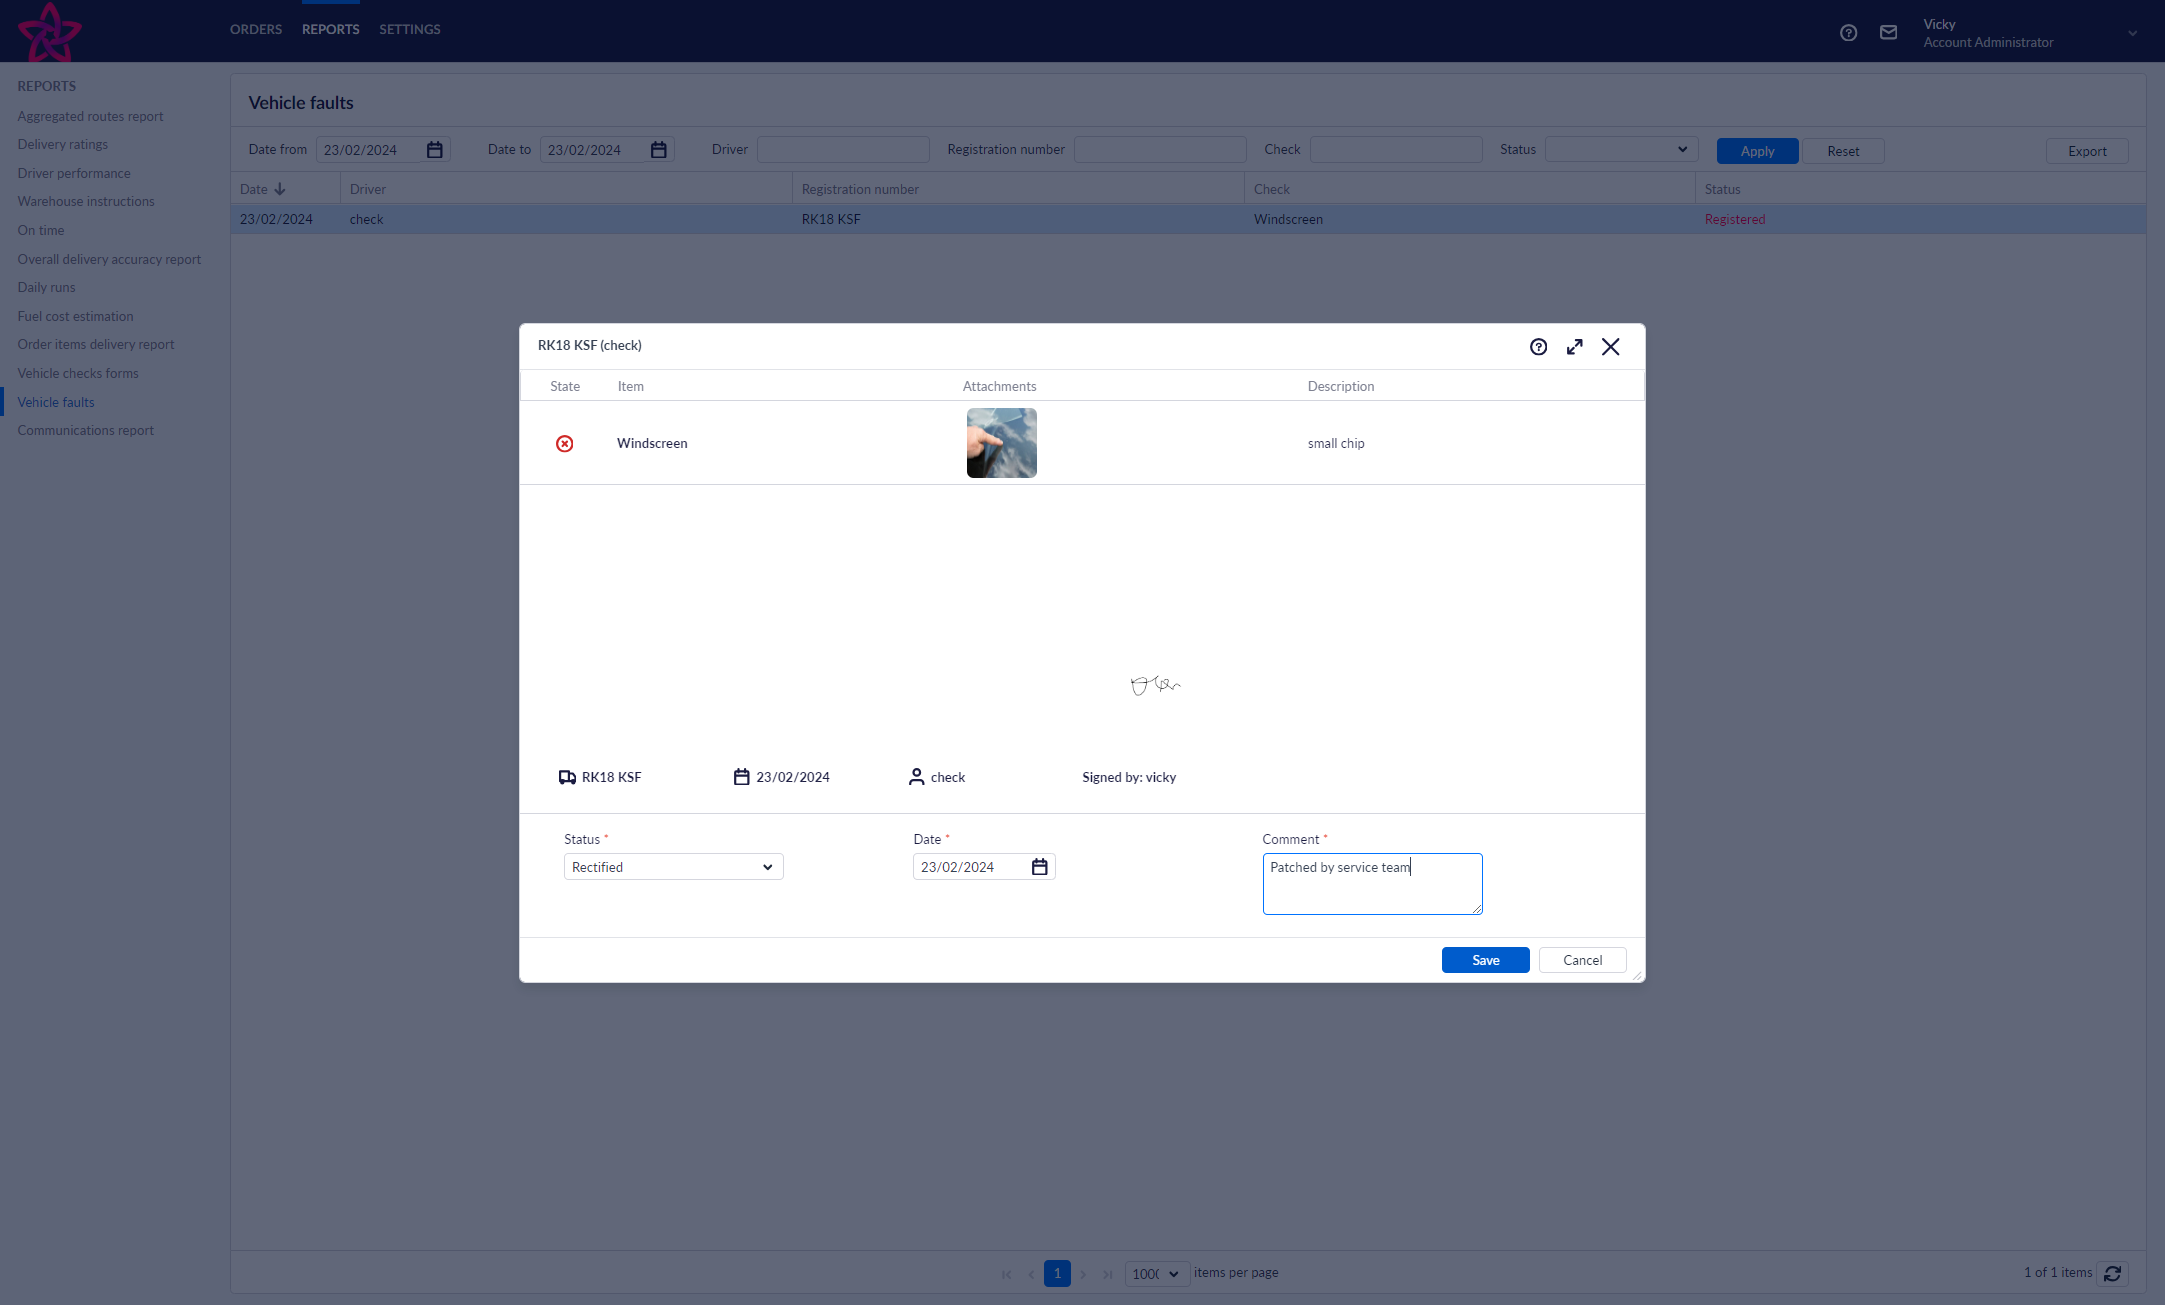Click the person icon next to check
Image resolution: width=2165 pixels, height=1305 pixels.
coord(916,777)
